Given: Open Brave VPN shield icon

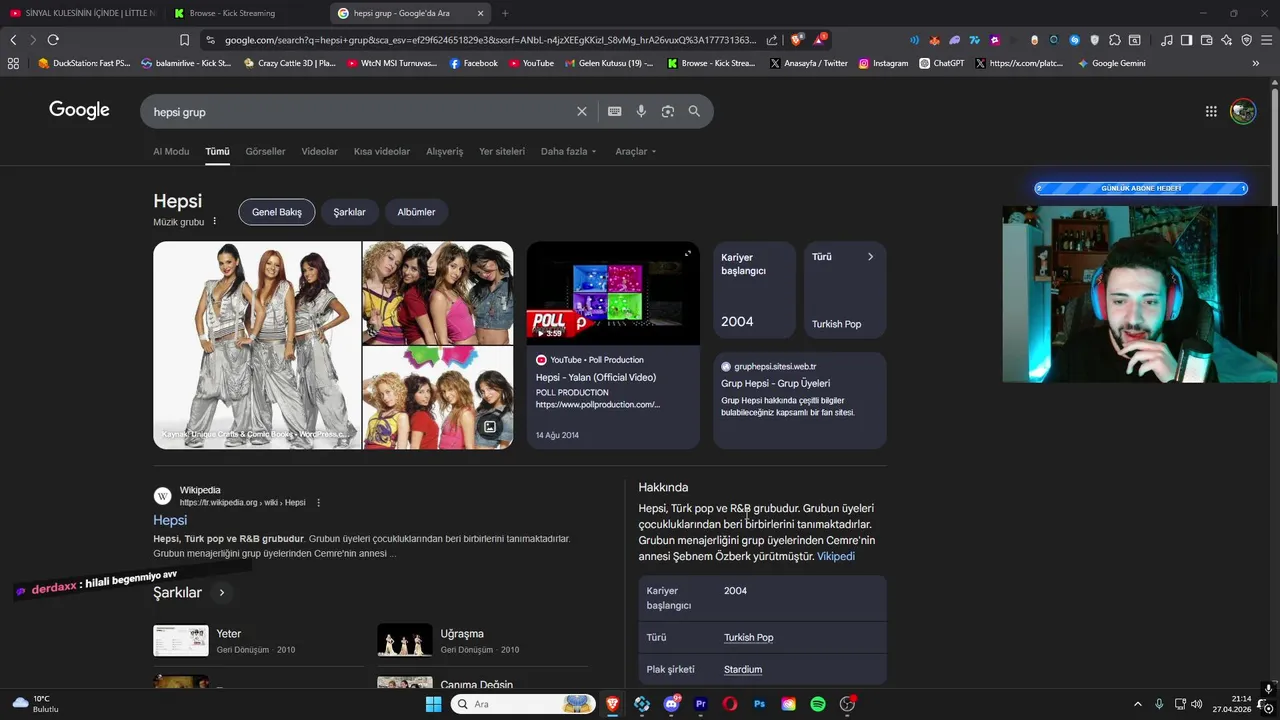Looking at the screenshot, I should click(1246, 40).
